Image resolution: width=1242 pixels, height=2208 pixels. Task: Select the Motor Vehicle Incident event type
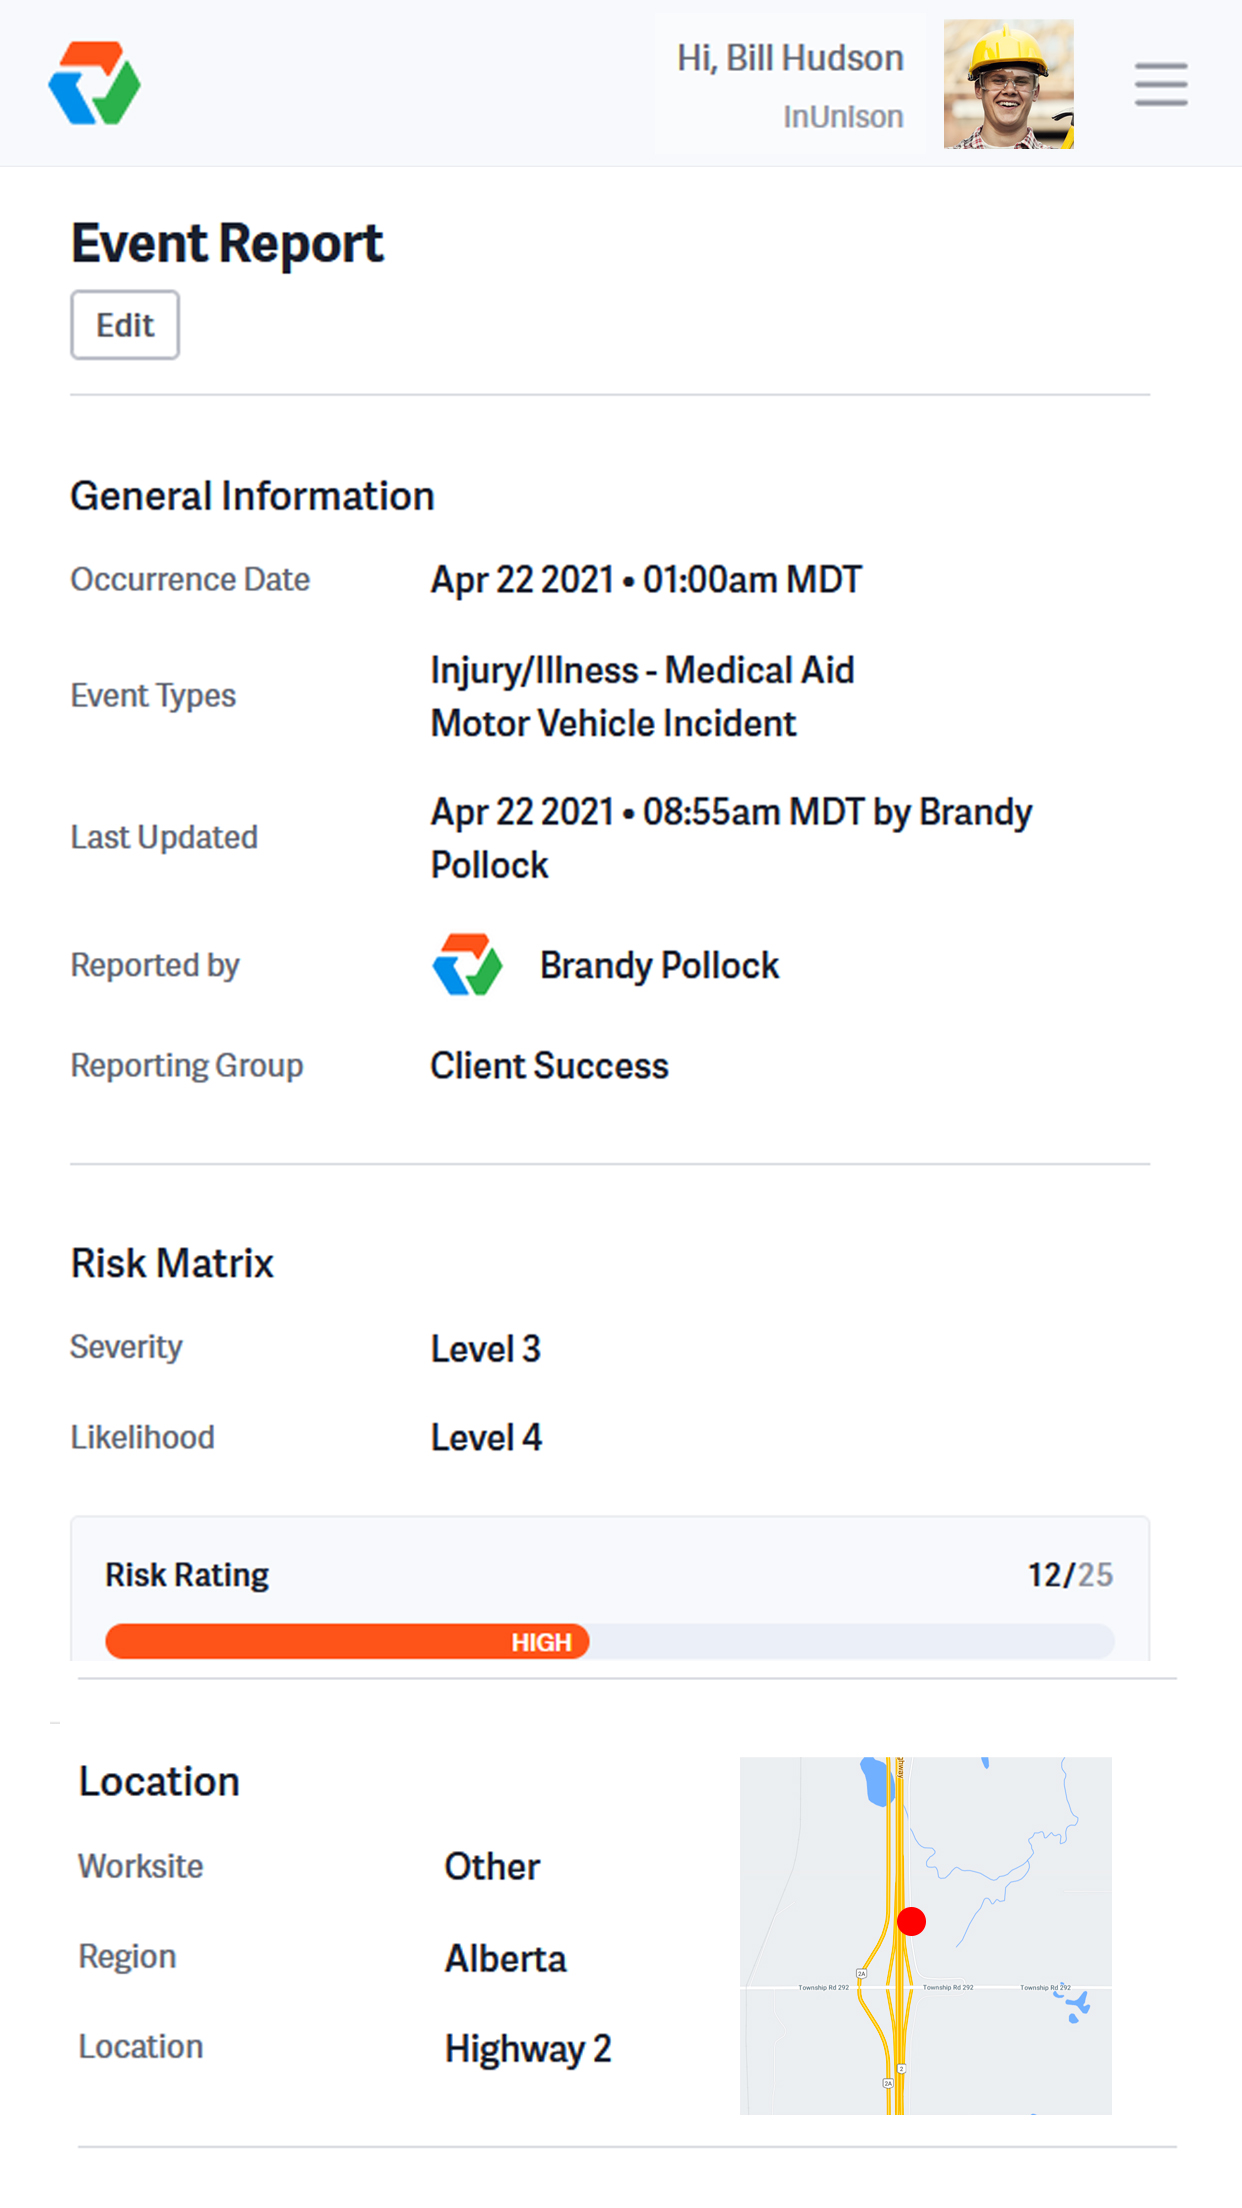point(613,723)
